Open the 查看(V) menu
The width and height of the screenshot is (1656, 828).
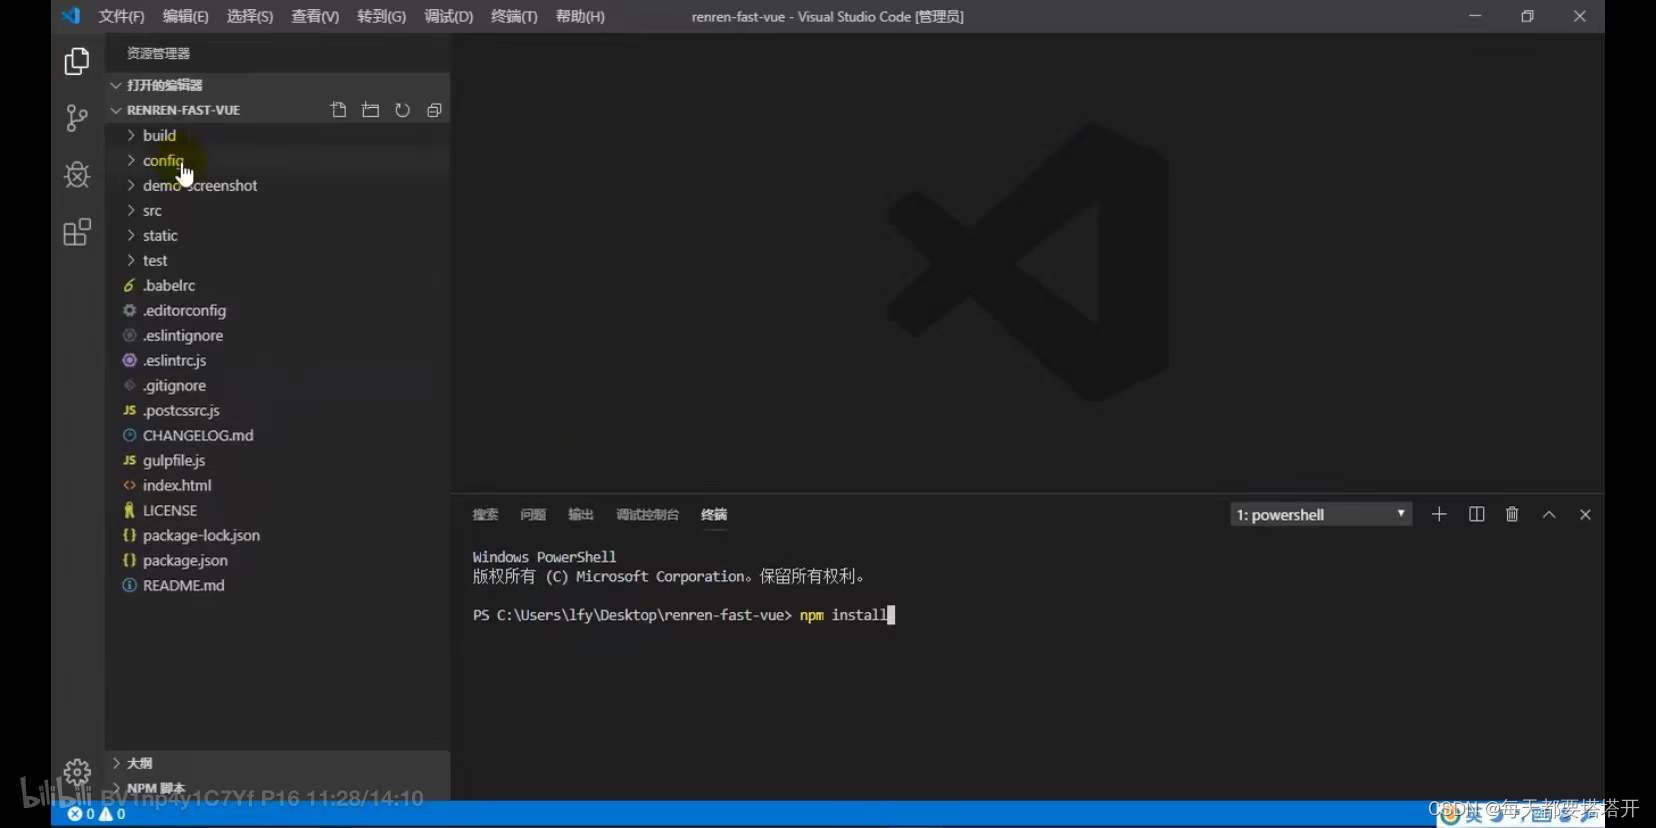click(314, 16)
